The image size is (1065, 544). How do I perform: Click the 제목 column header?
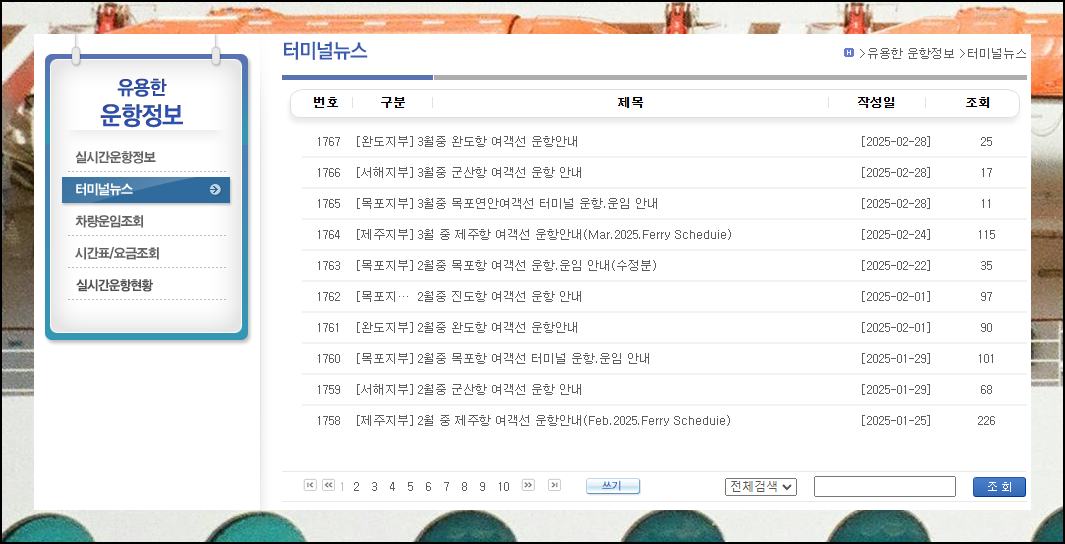coord(630,103)
